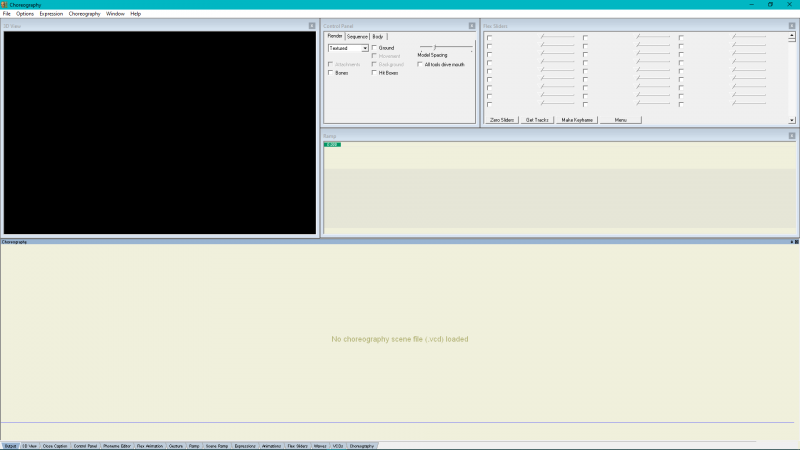The width and height of the screenshot is (800, 450).
Task: Select the Phoneme Editor bottom tab
Action: point(117,446)
